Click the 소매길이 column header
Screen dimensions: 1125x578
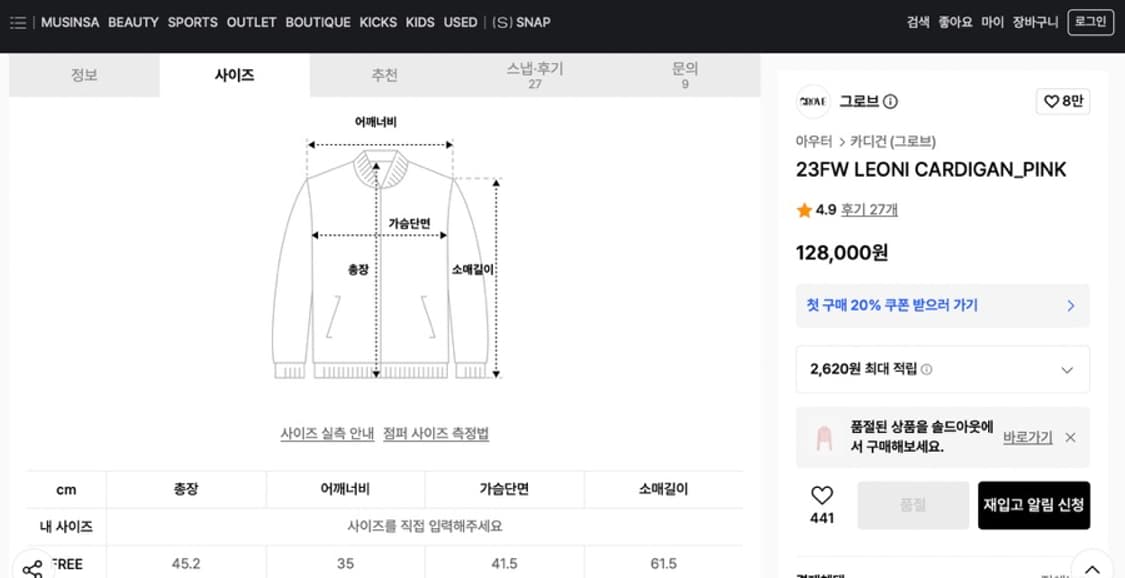pos(664,490)
